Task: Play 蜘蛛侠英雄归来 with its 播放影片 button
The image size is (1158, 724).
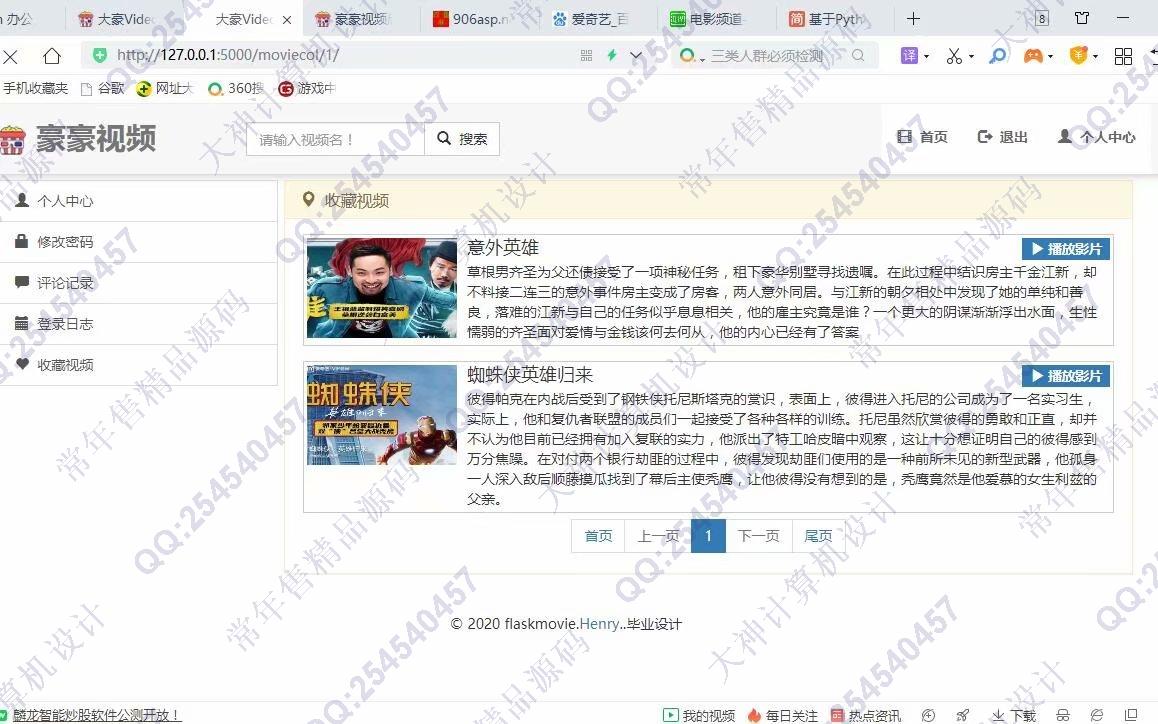Action: 1066,376
